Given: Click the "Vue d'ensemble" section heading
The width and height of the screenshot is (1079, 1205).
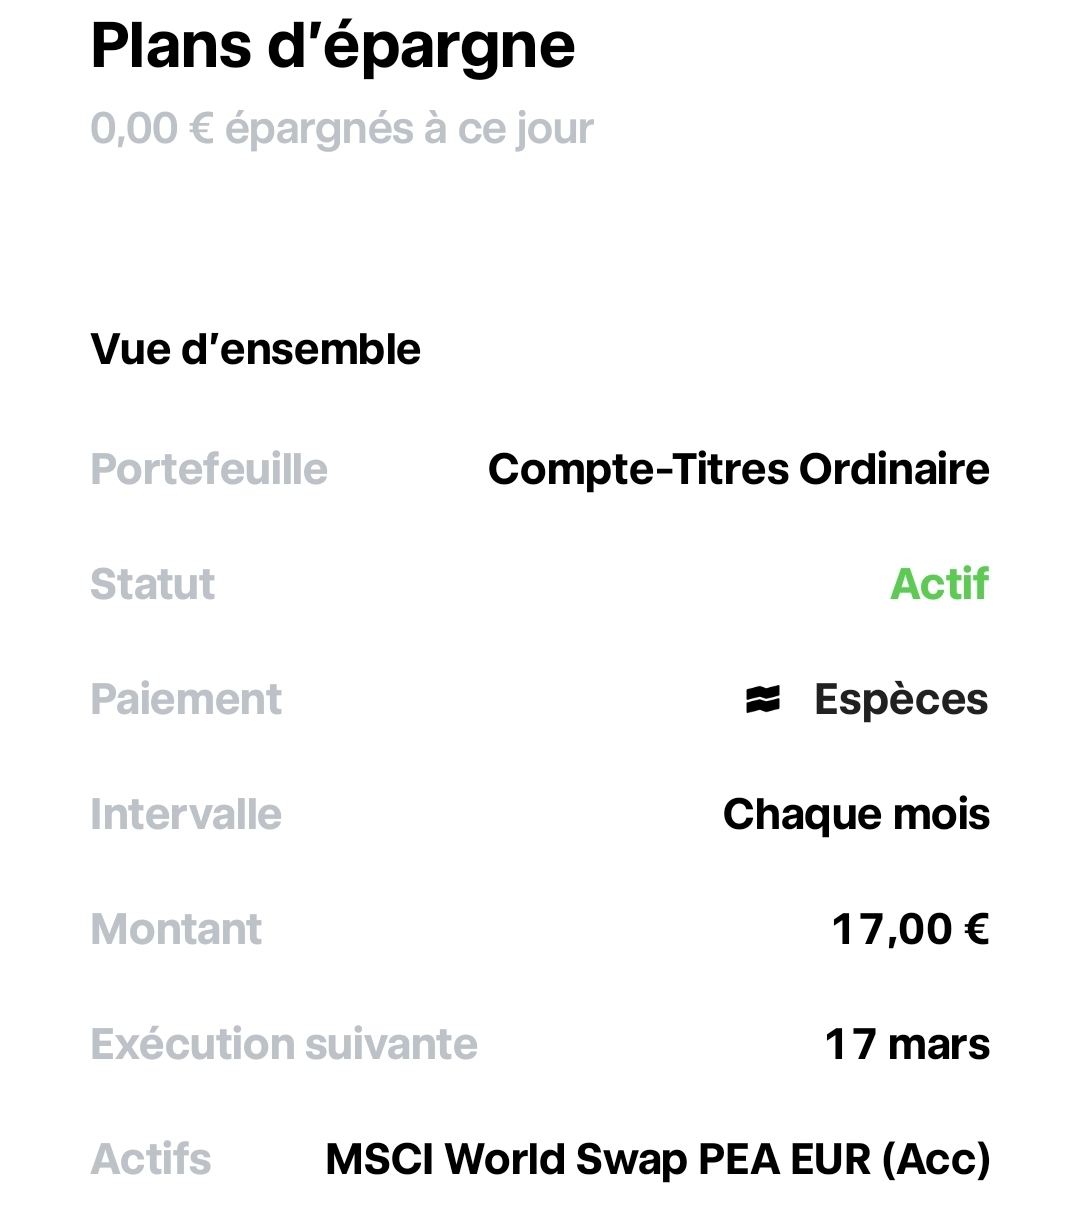Looking at the screenshot, I should [255, 349].
